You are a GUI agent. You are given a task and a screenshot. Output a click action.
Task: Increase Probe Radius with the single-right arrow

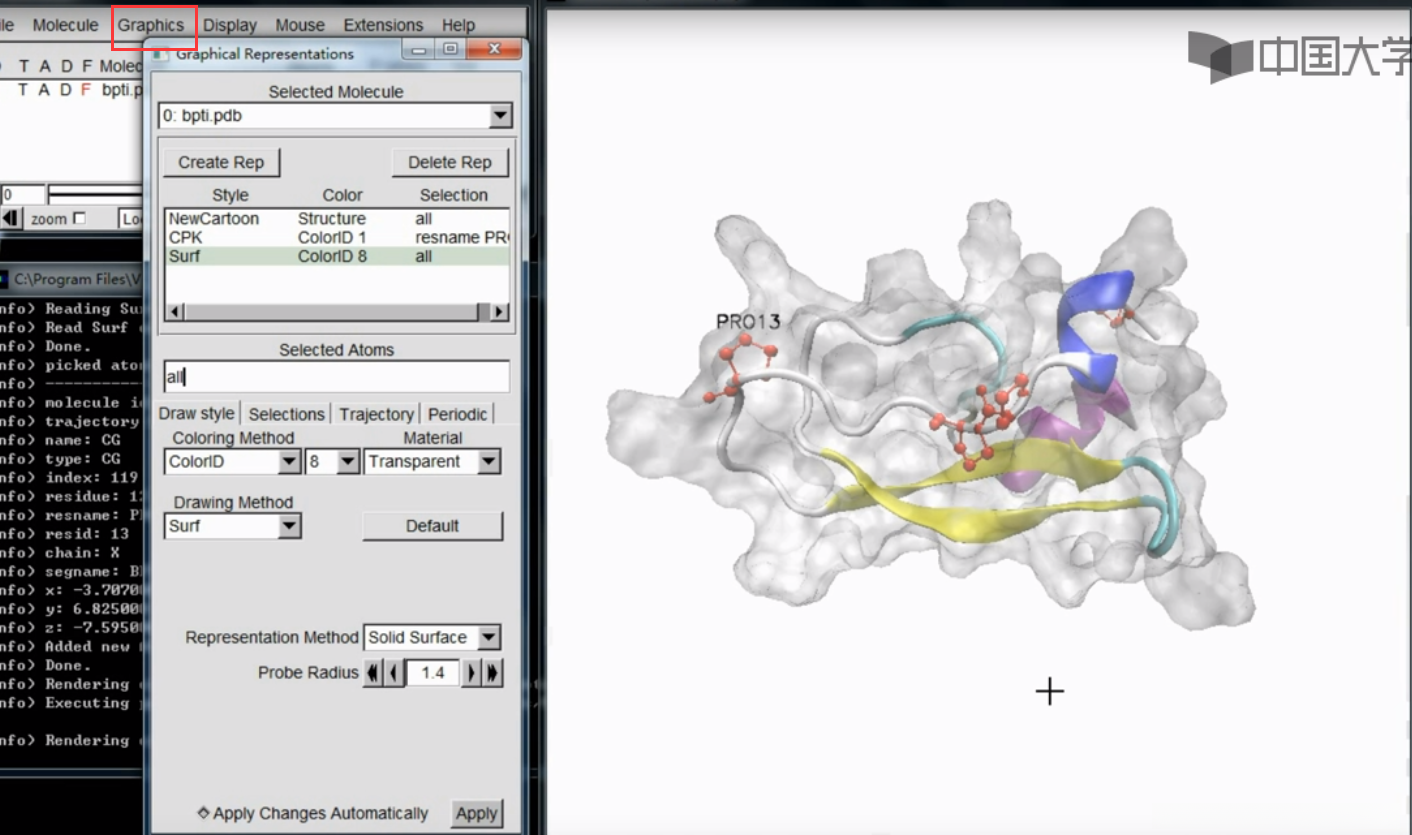click(471, 673)
